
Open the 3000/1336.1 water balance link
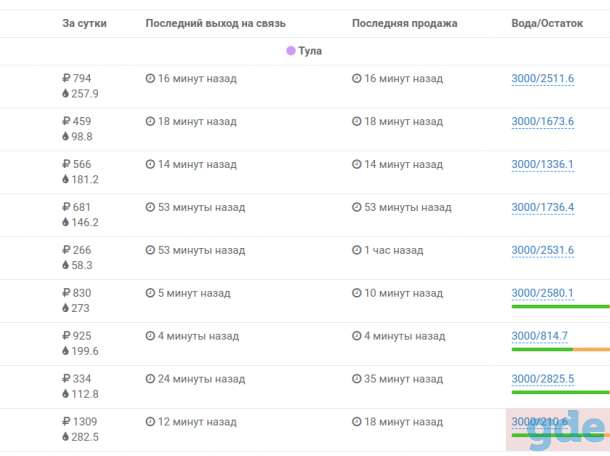[543, 164]
